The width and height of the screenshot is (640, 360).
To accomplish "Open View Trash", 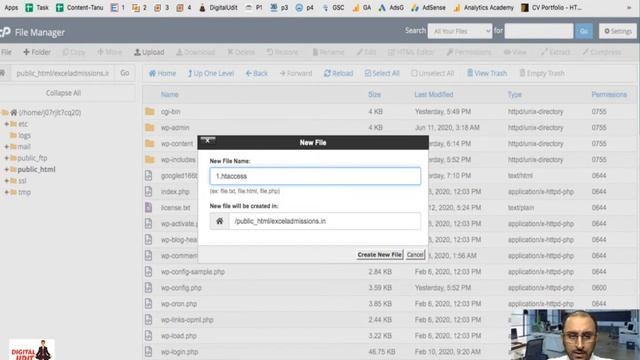I will (x=487, y=73).
